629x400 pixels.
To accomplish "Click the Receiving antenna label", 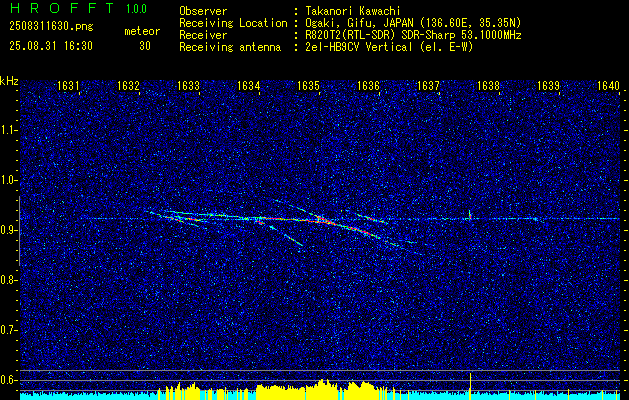I will tap(230, 47).
